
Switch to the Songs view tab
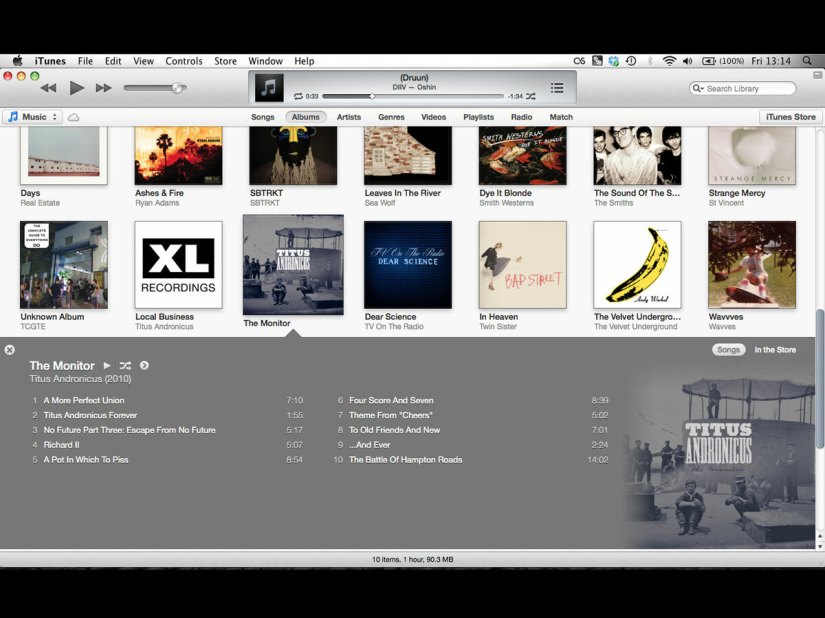point(263,117)
